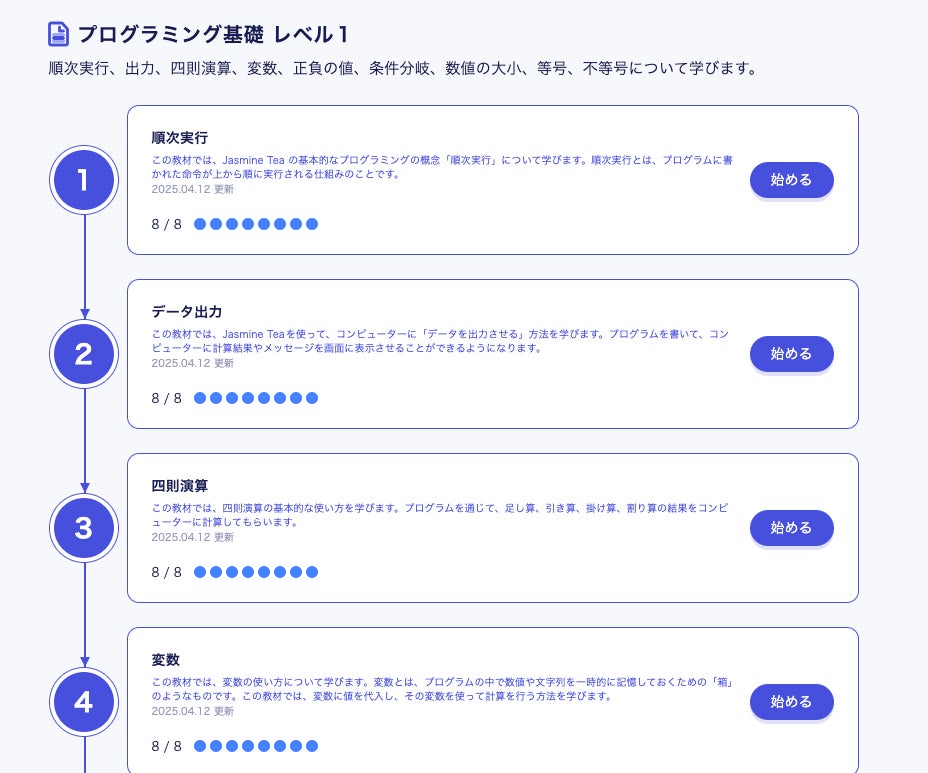Click the first progress dot on 順次実行 card

pos(200,224)
